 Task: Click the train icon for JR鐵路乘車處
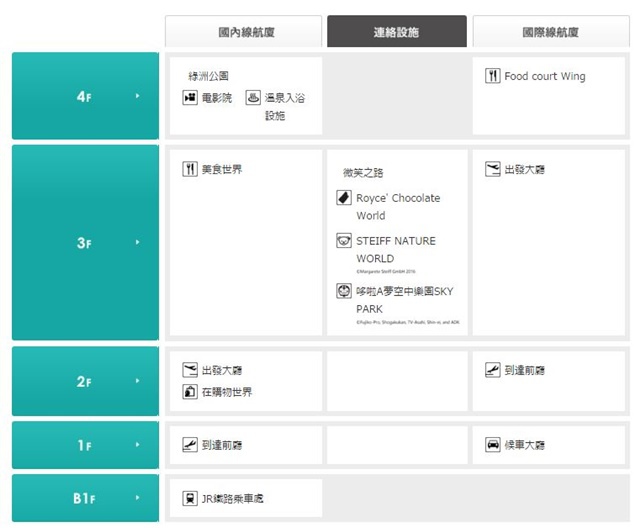click(190, 498)
